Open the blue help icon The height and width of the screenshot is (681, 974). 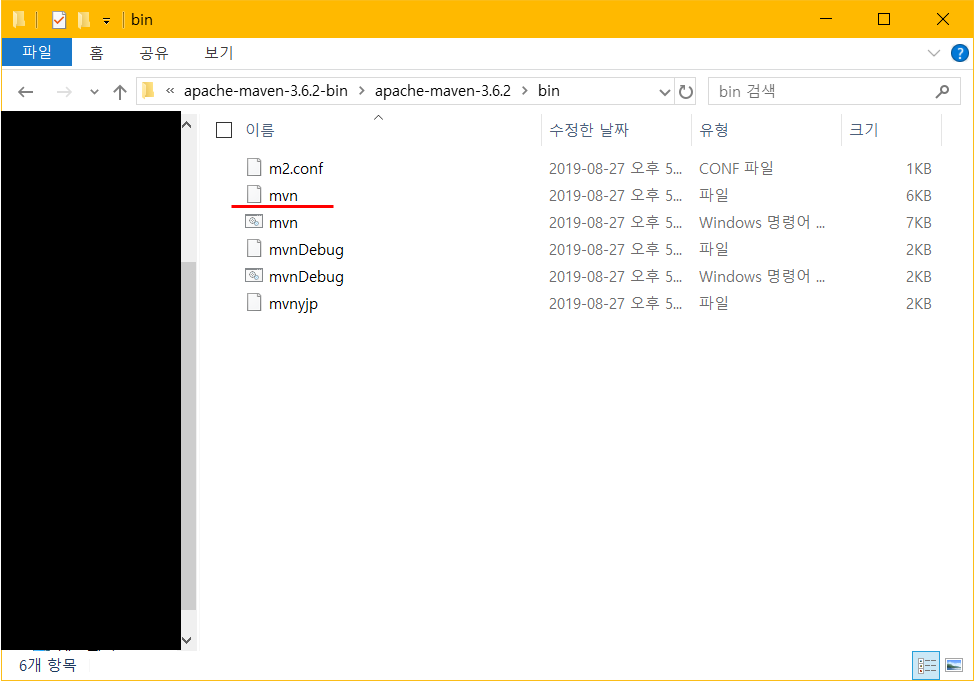click(960, 53)
